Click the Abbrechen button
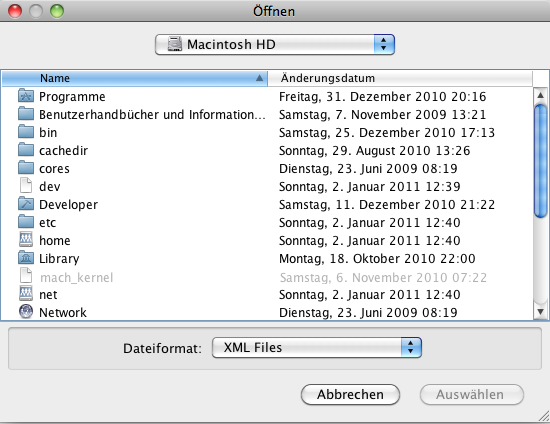The height and width of the screenshot is (424, 550). point(350,395)
